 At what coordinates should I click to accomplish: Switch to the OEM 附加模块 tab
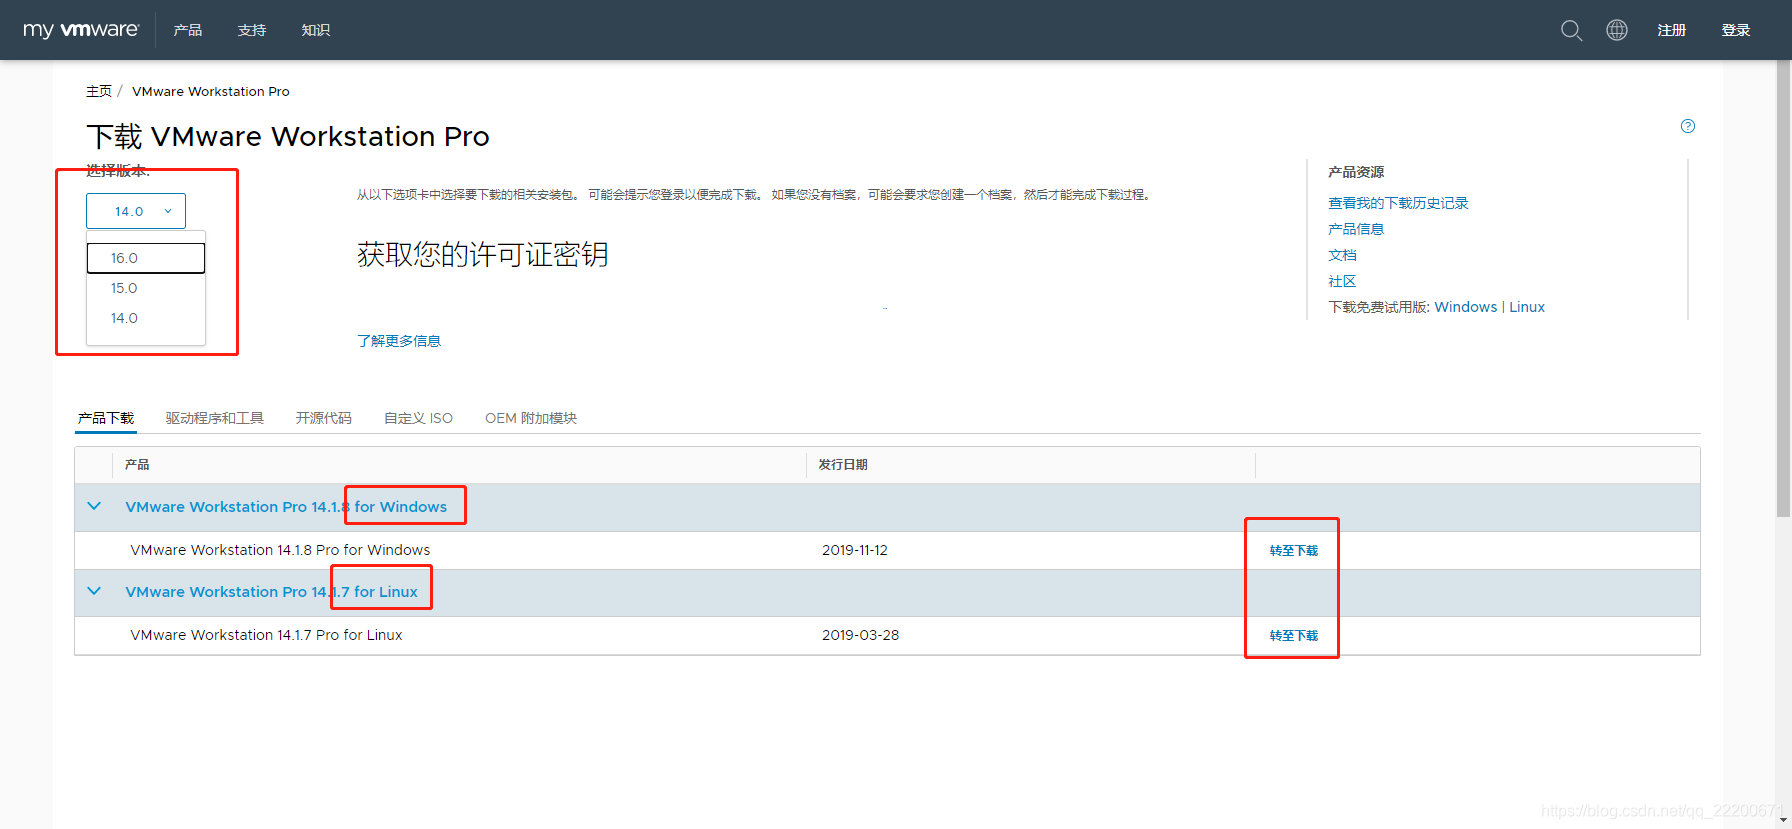(x=531, y=418)
